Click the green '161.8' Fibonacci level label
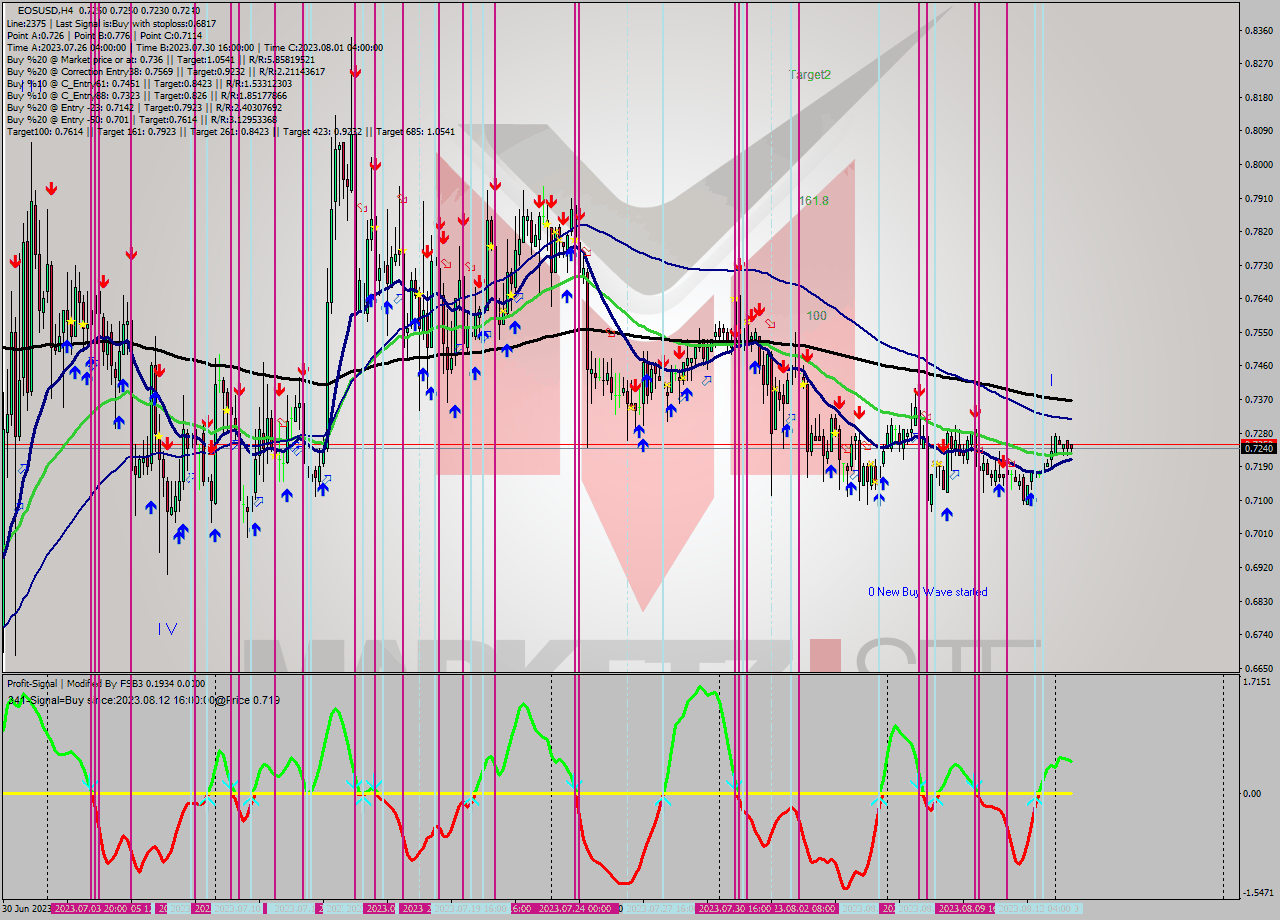This screenshot has width=1280, height=920. point(813,201)
